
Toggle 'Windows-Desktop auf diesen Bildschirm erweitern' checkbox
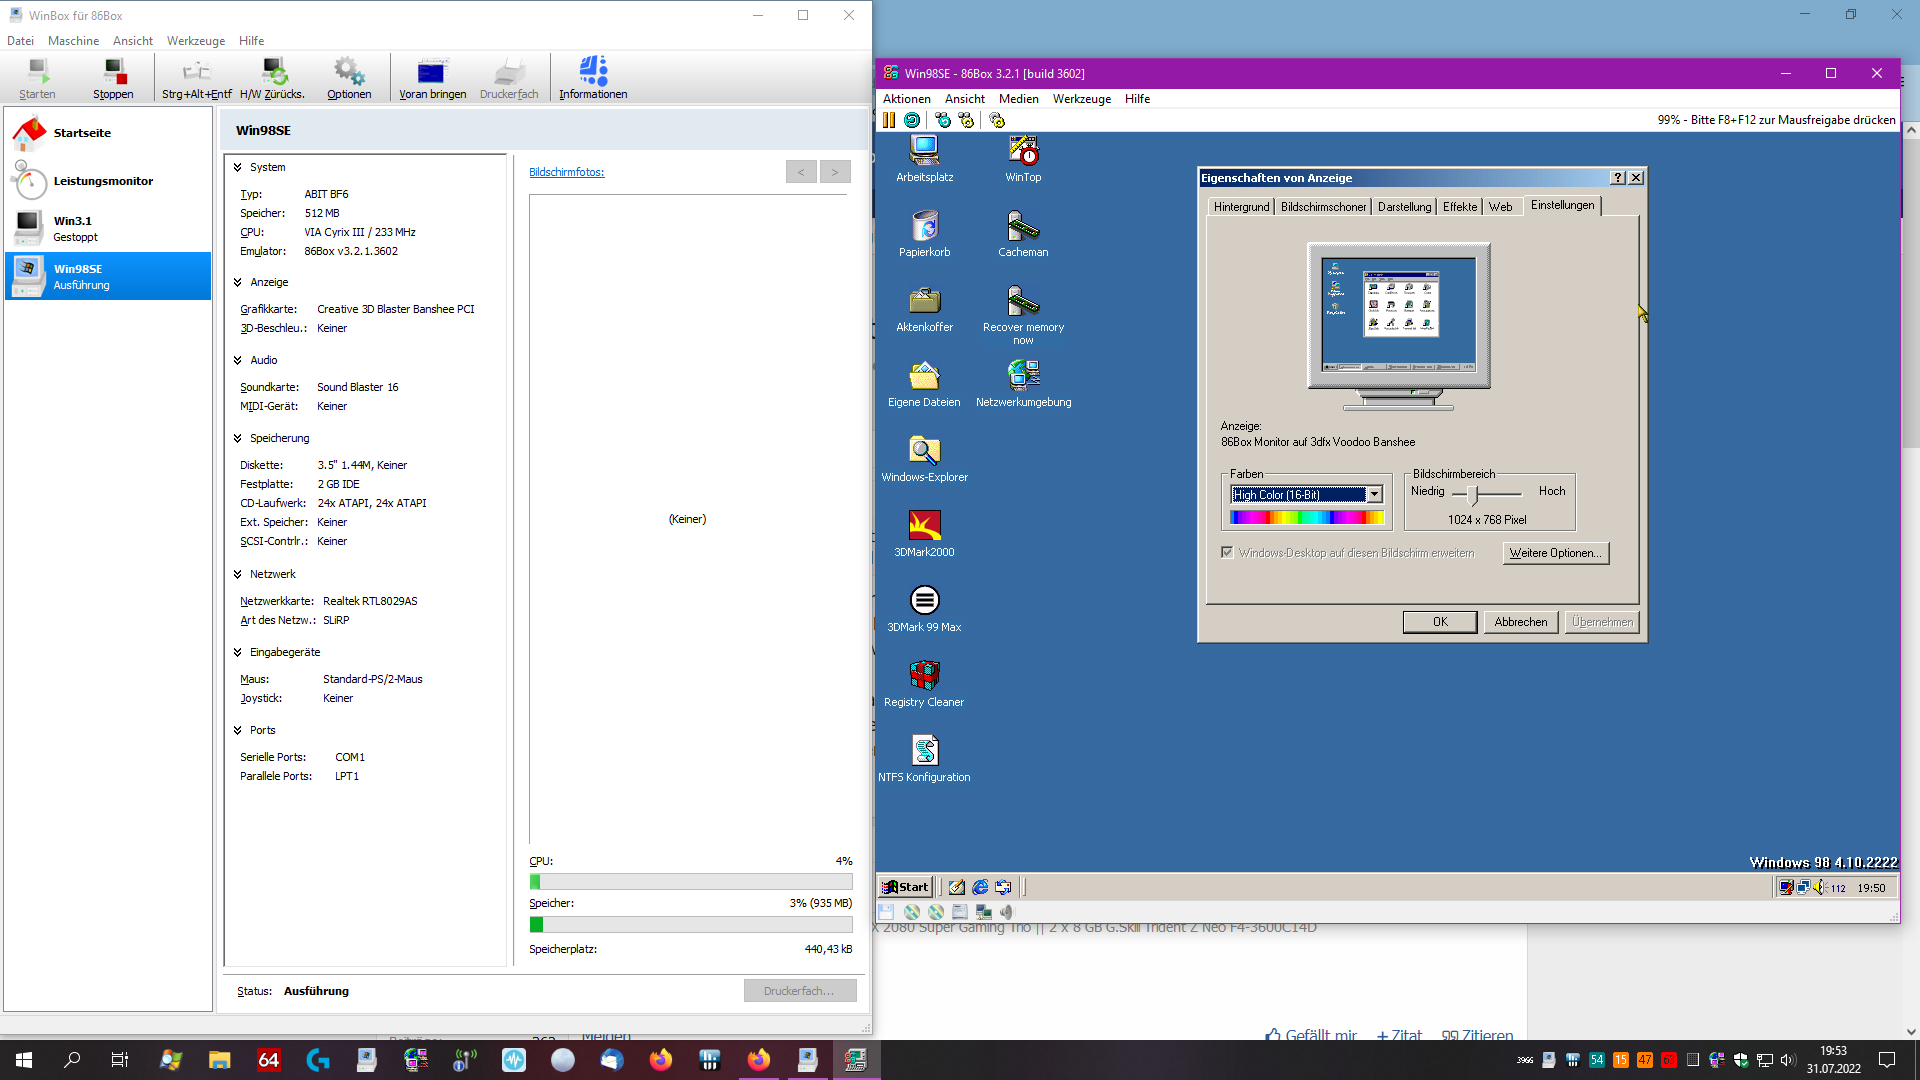coord(1227,553)
